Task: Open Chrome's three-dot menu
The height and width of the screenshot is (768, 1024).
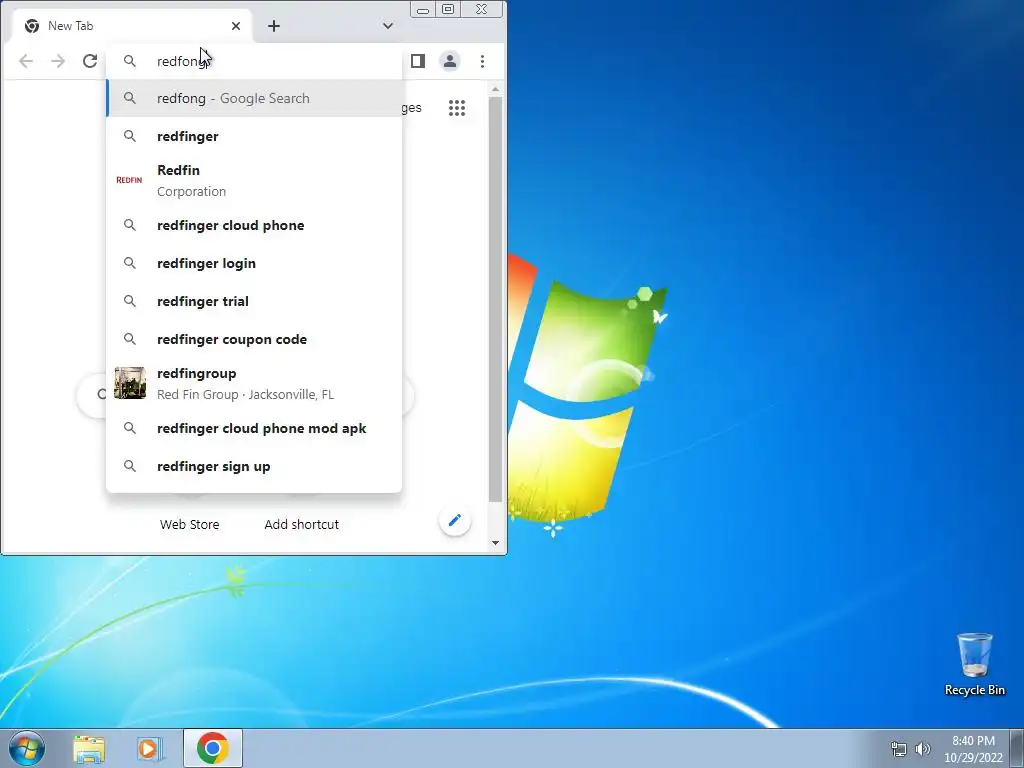Action: point(483,61)
